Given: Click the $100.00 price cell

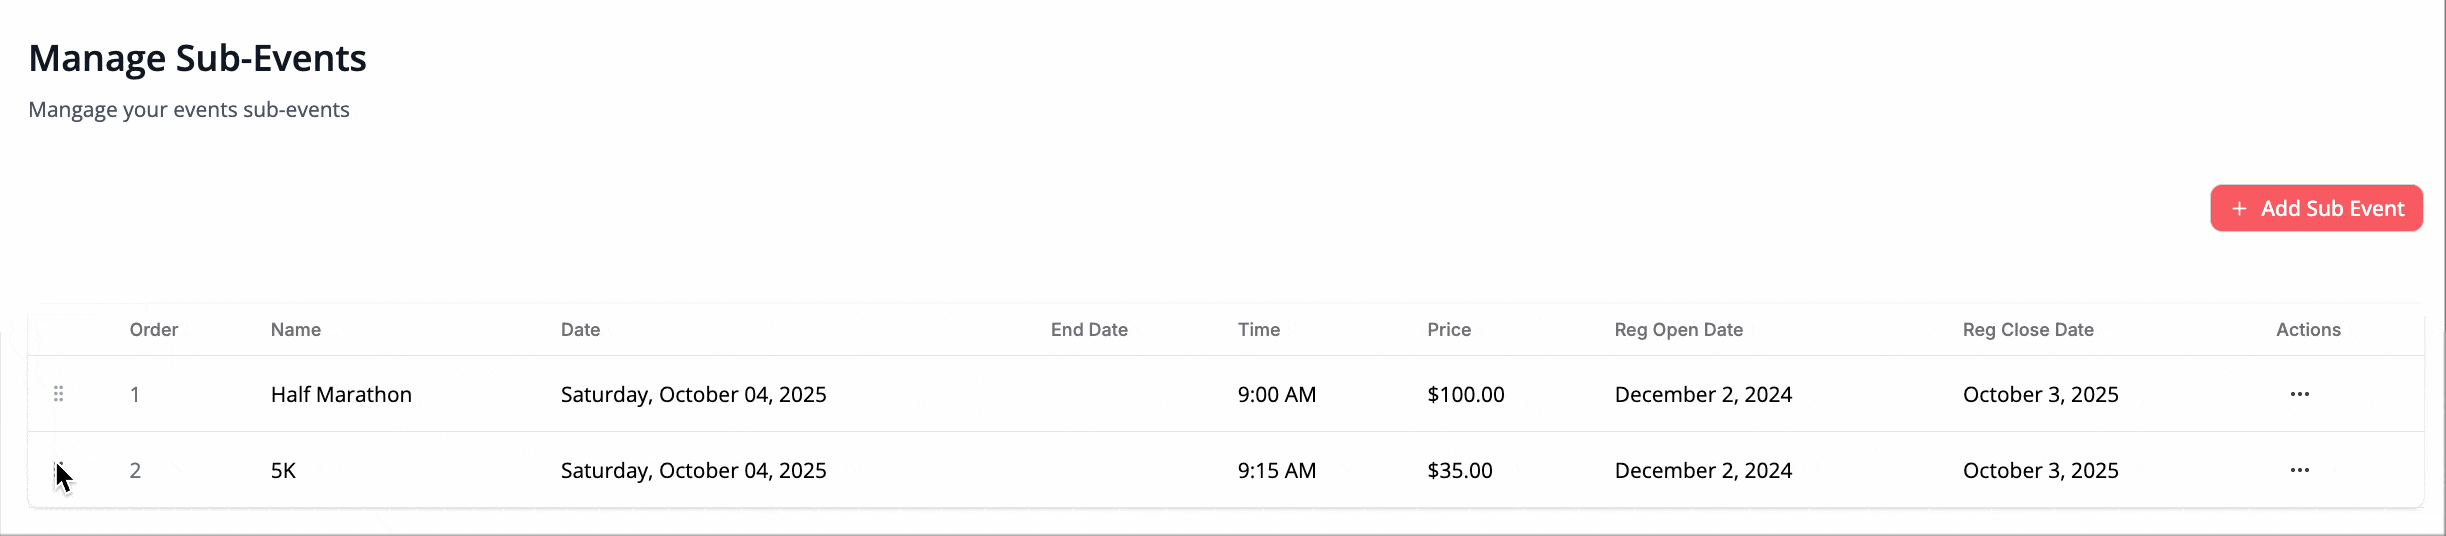Looking at the screenshot, I should 1465,395.
